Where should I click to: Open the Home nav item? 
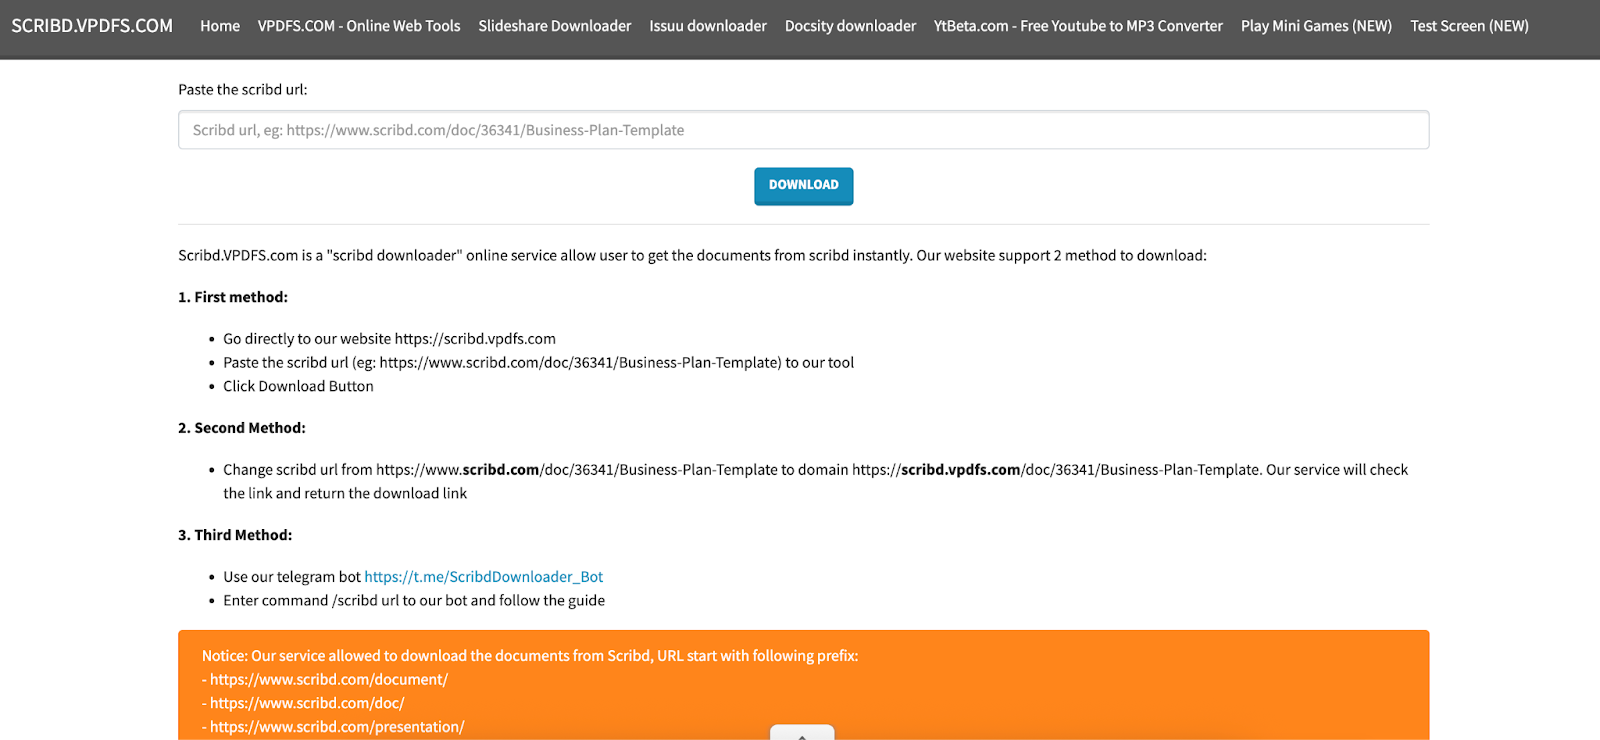(x=220, y=26)
